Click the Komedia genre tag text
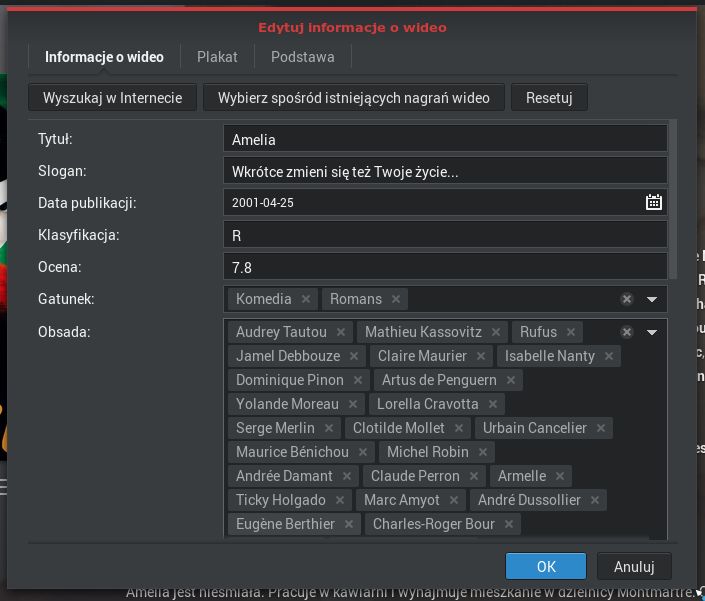The image size is (705, 601). click(x=263, y=299)
